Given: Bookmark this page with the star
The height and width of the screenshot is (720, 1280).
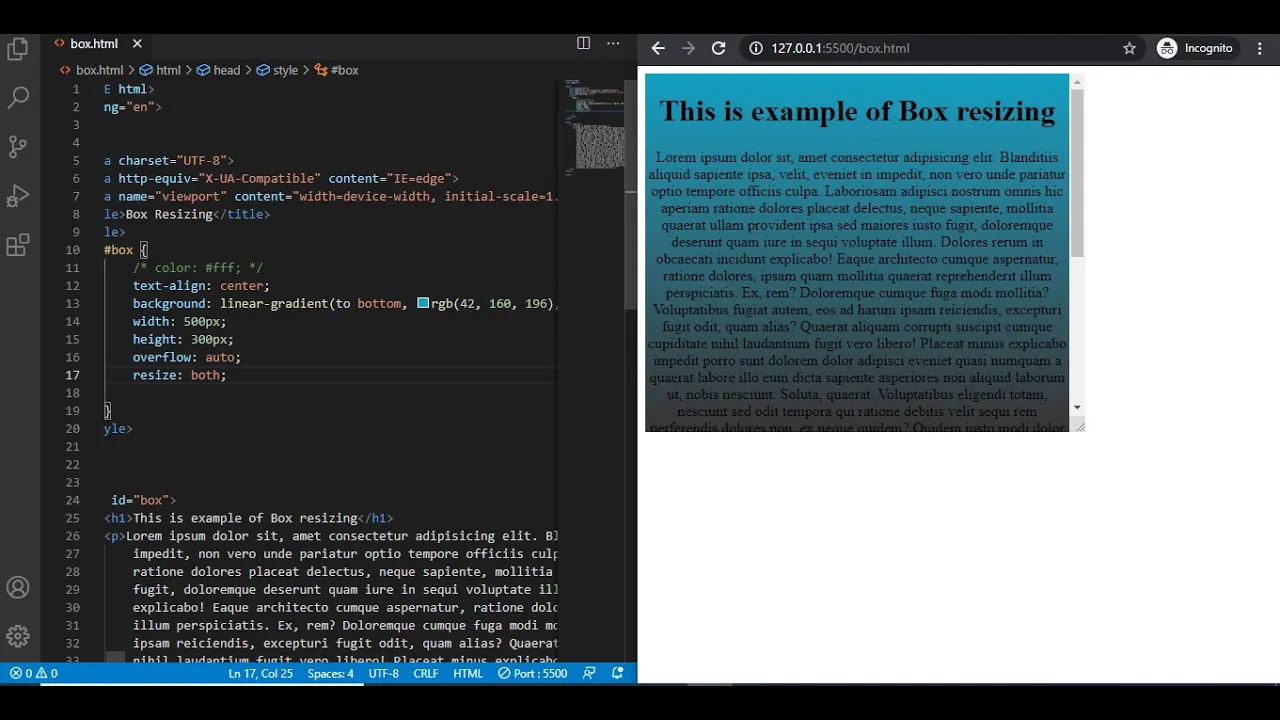Looking at the screenshot, I should tap(1129, 48).
